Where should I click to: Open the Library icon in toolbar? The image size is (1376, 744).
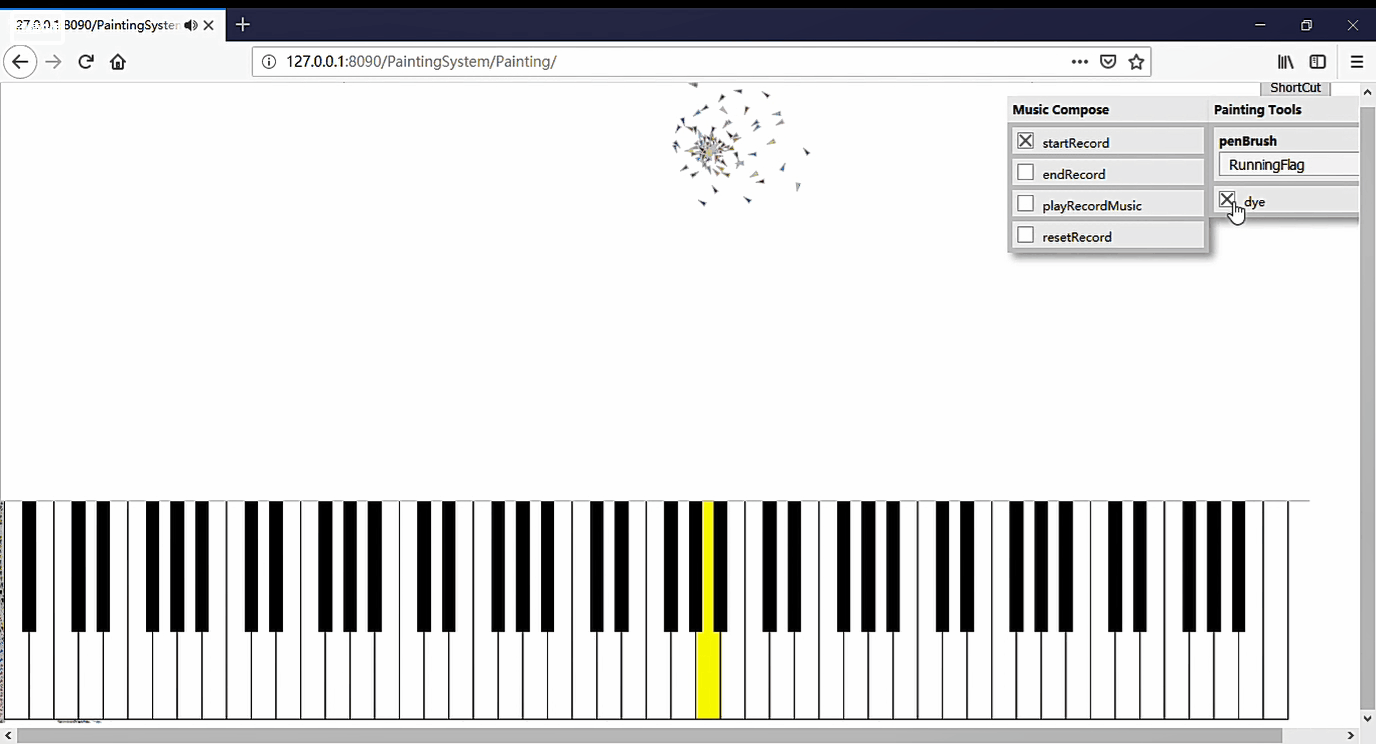pyautogui.click(x=1286, y=62)
